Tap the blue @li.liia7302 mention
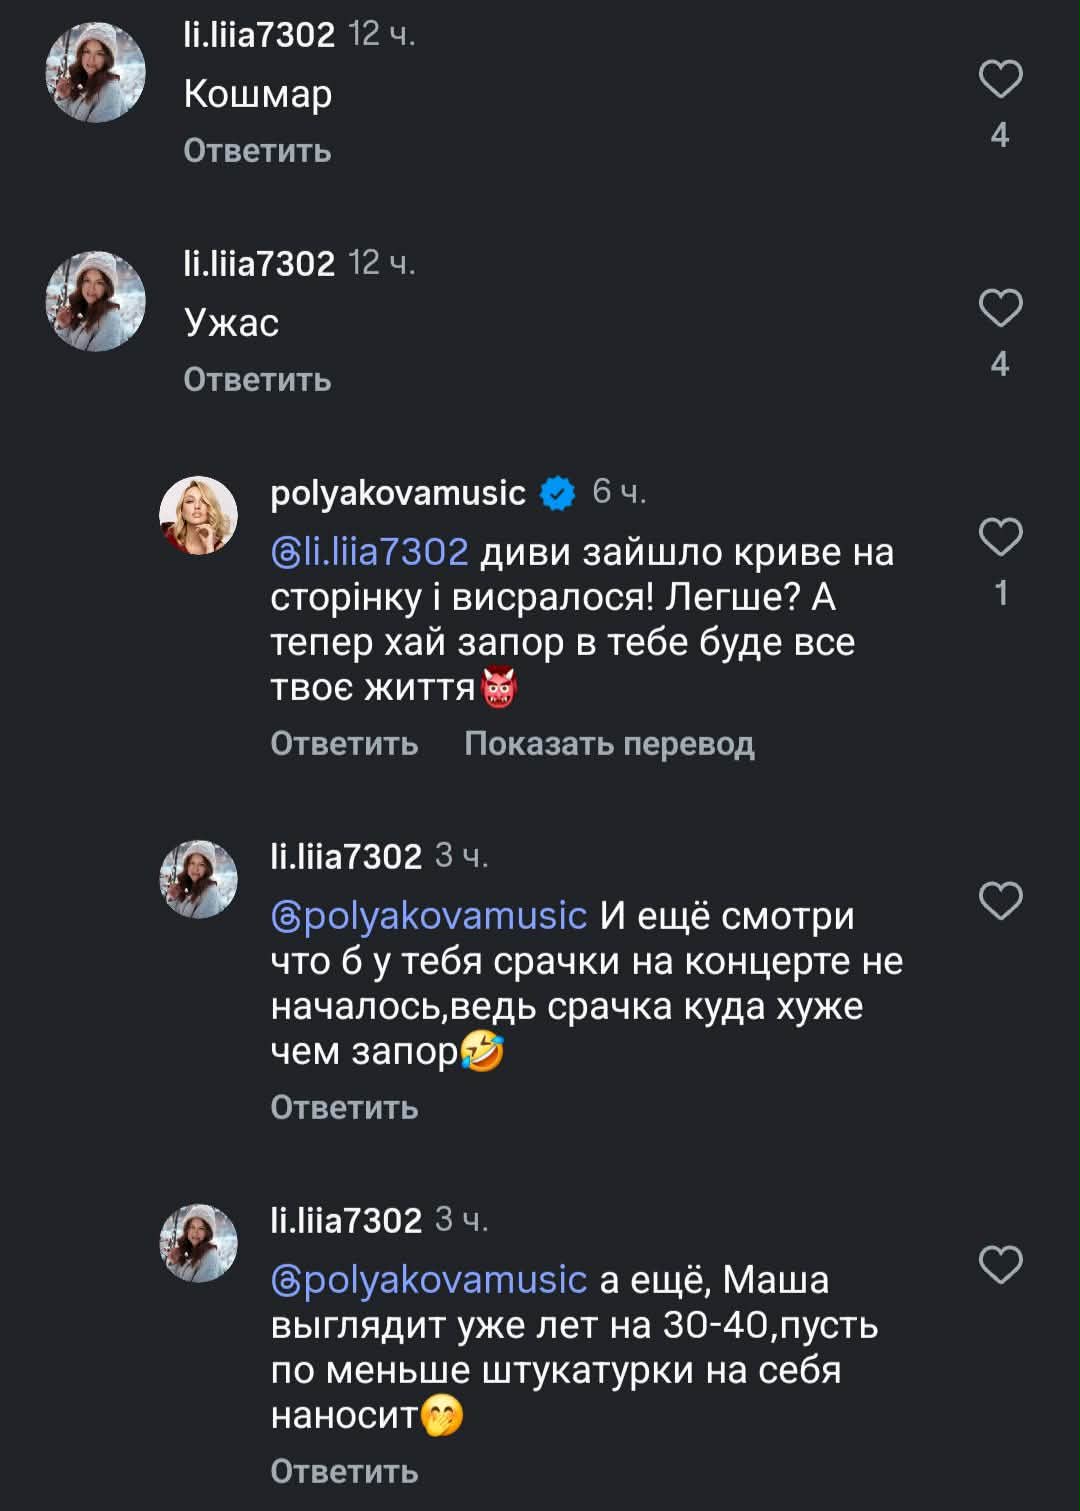Screen dimensions: 1080x1511 click(x=370, y=552)
